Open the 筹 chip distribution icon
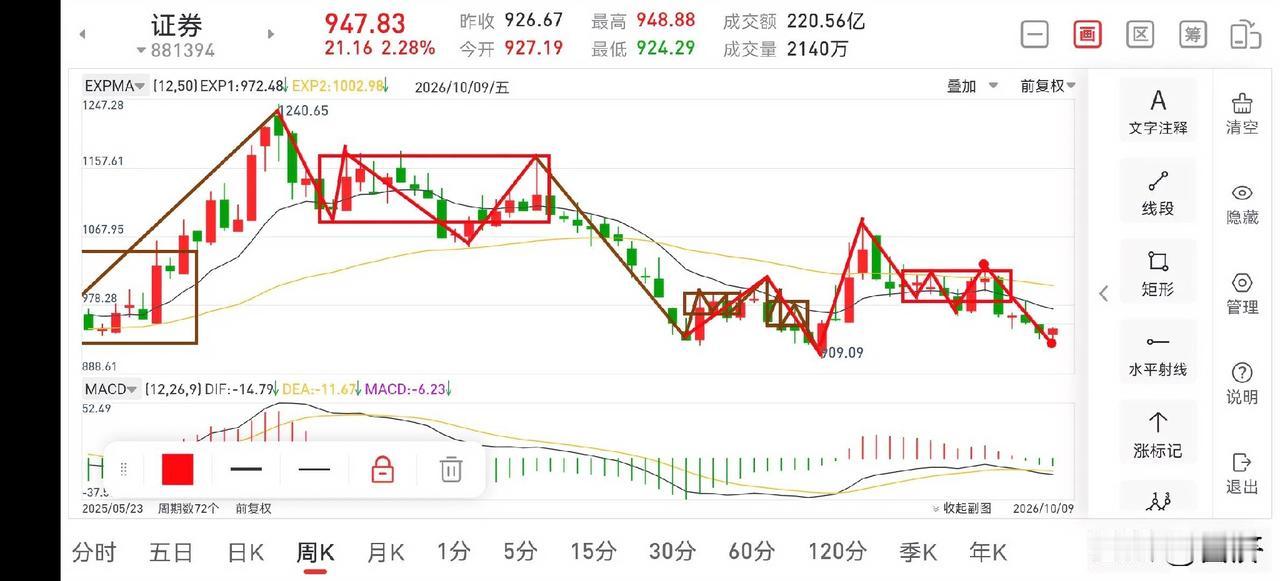Viewport: 1280px width, 581px height. 1192,34
